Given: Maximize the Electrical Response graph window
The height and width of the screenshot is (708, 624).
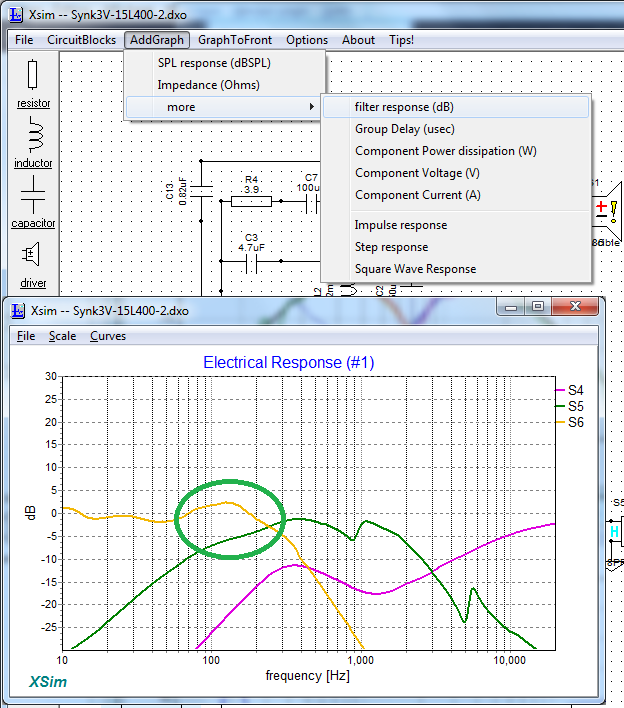Looking at the screenshot, I should (537, 307).
